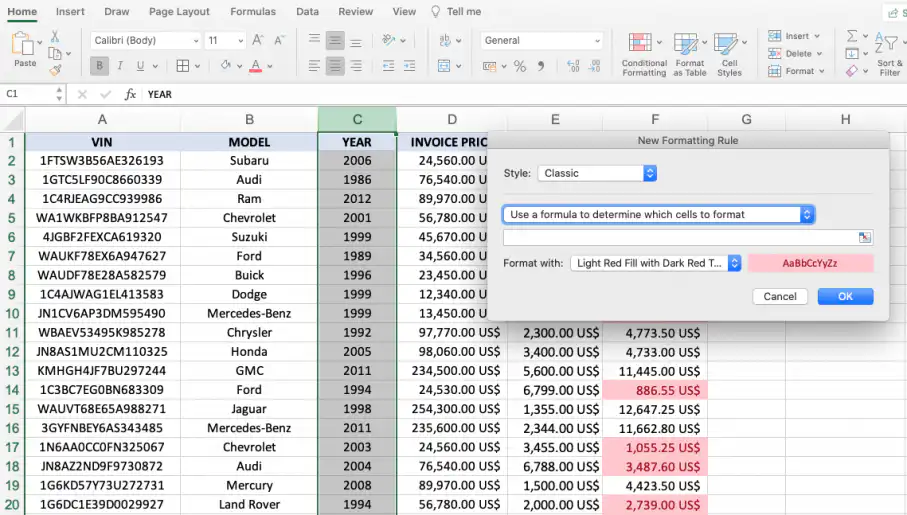The height and width of the screenshot is (515, 907).
Task: Click the Tell me search
Action: [x=456, y=12]
